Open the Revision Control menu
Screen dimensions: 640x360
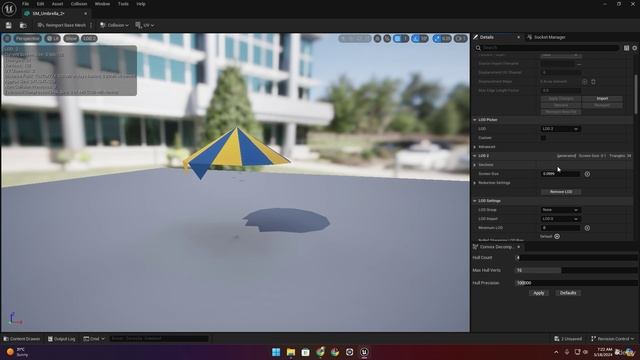(x=612, y=339)
